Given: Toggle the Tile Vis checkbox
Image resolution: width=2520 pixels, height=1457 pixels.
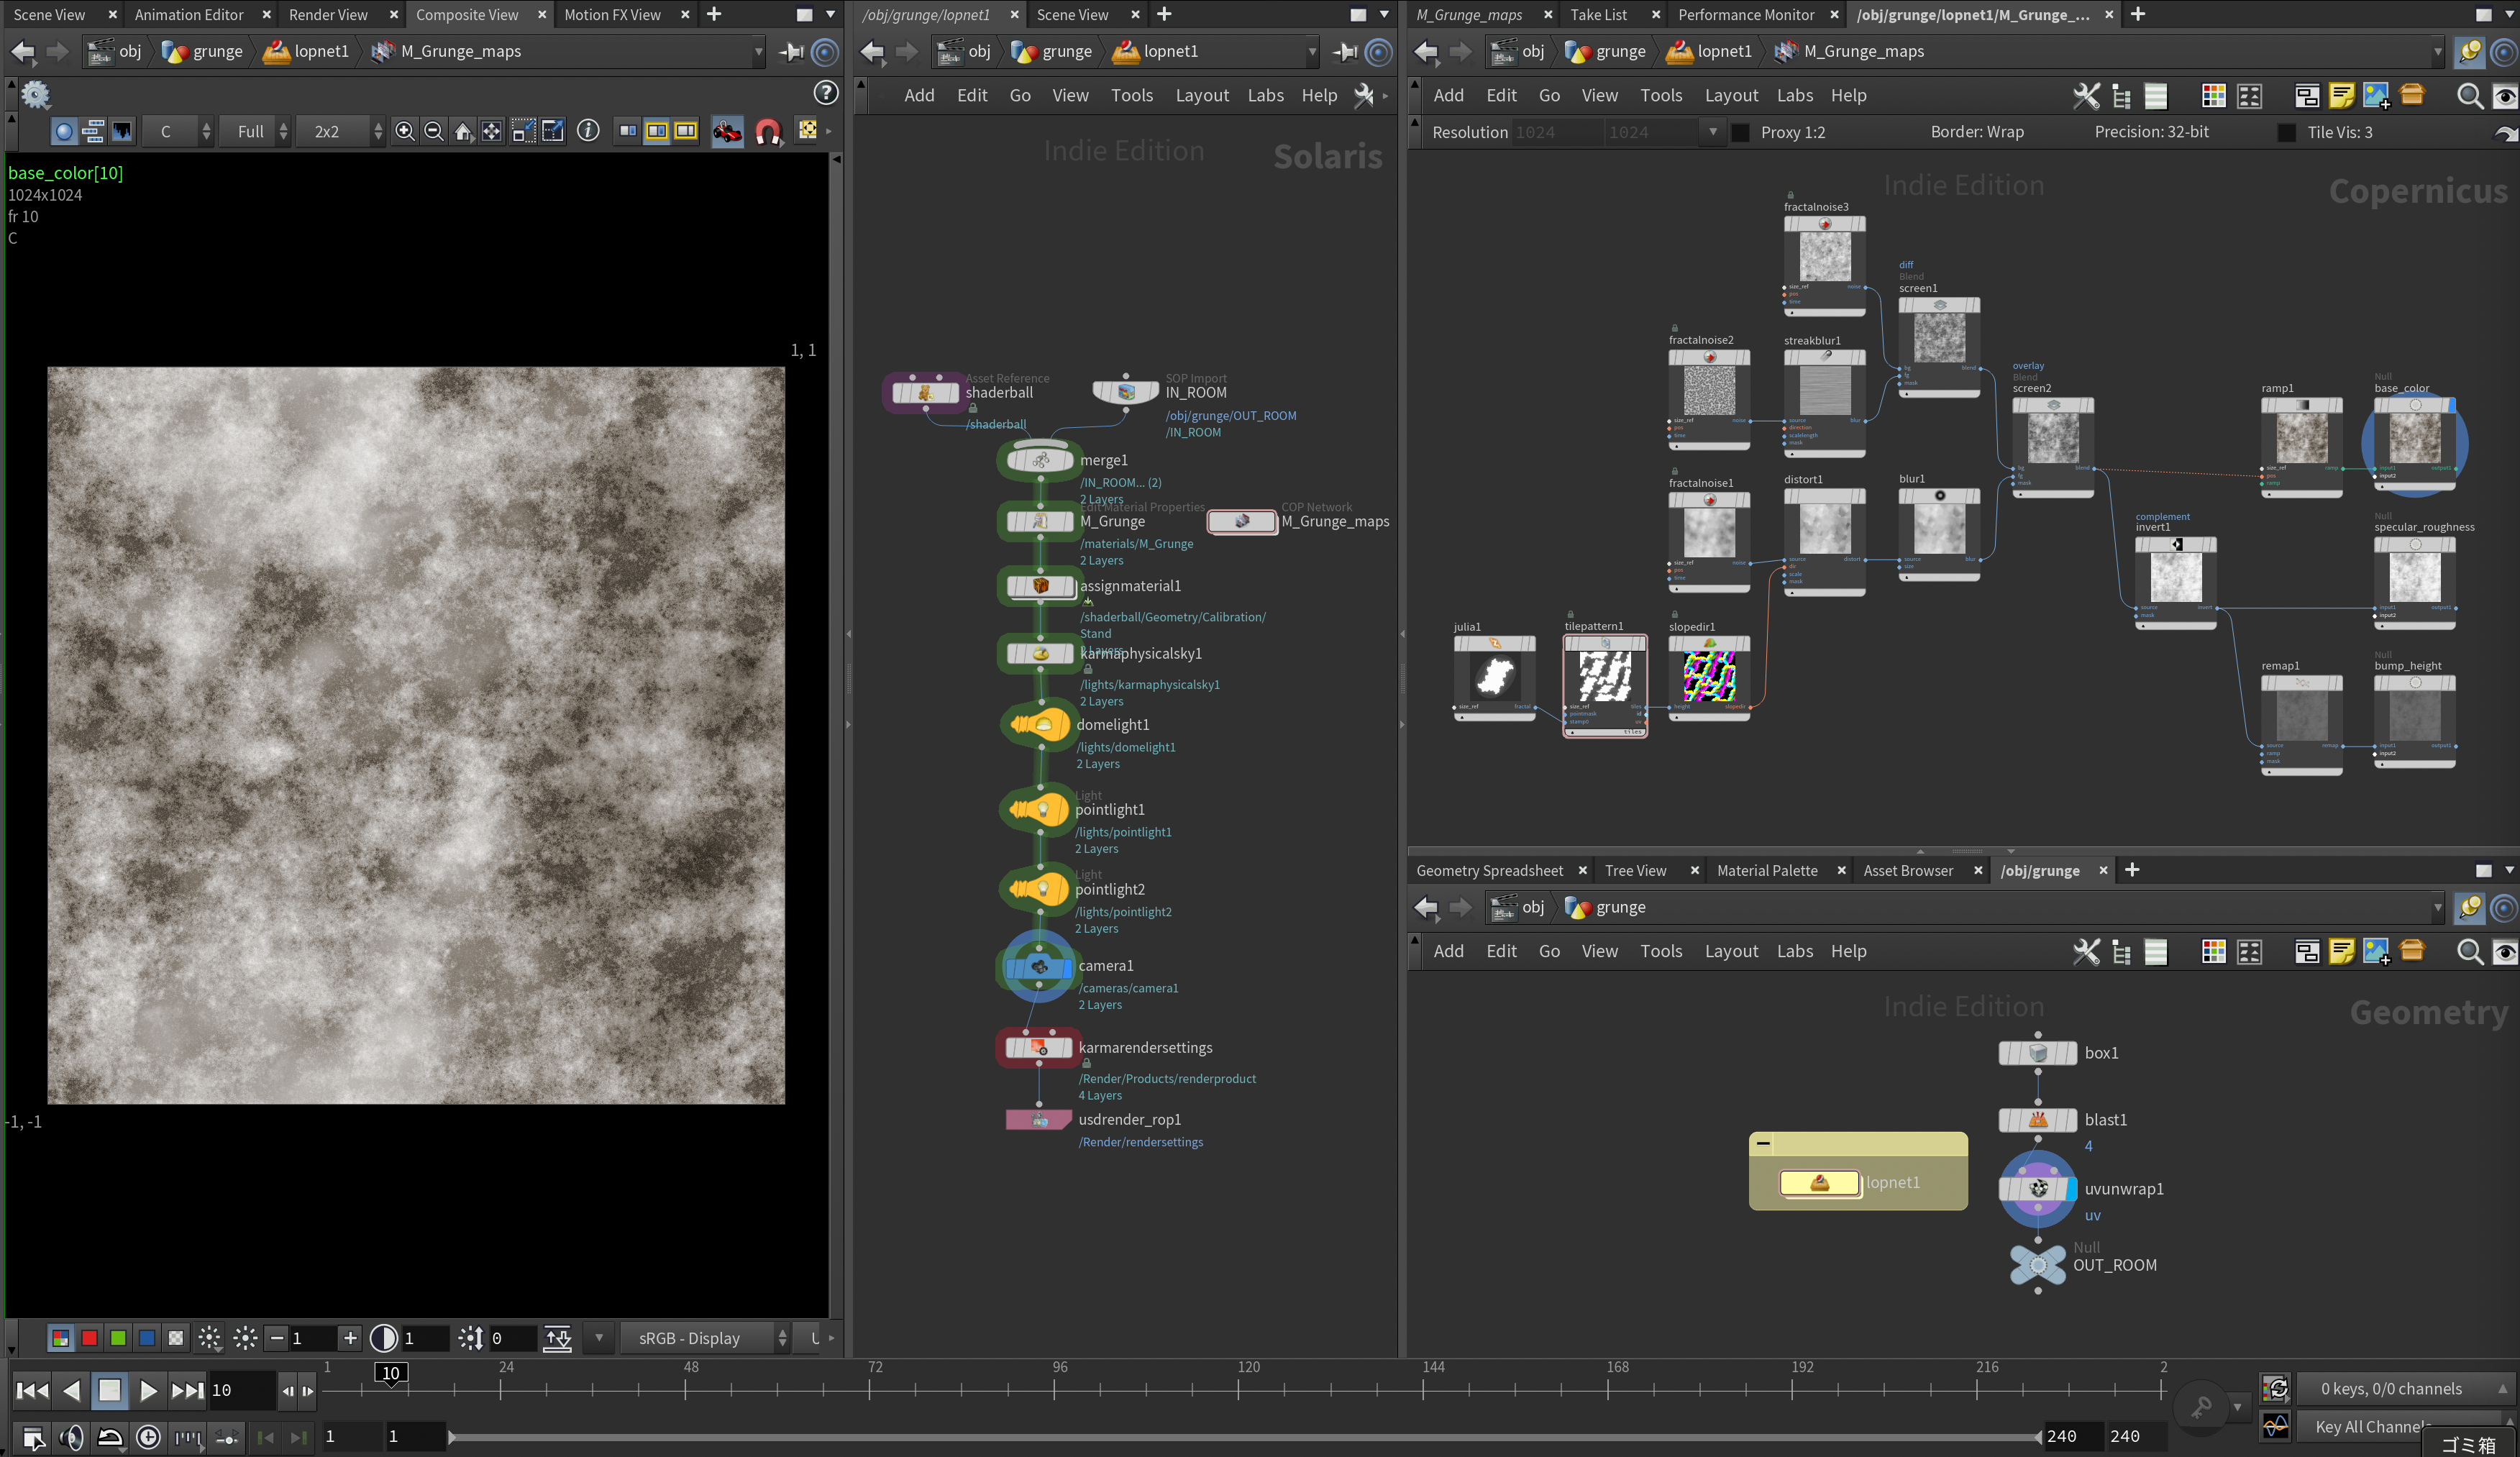Looking at the screenshot, I should pyautogui.click(x=2286, y=132).
